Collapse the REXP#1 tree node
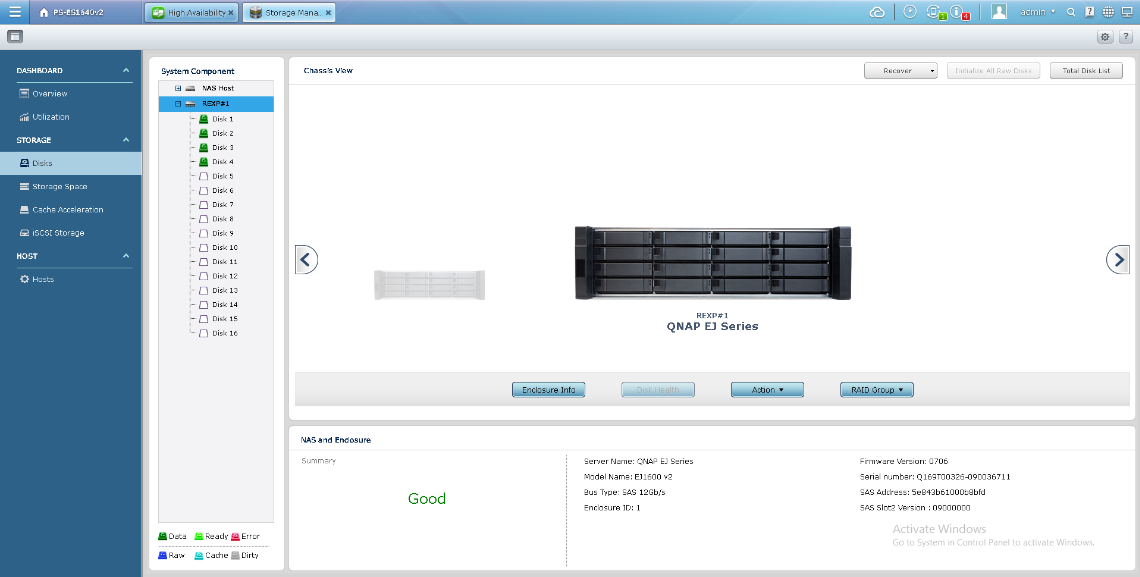The image size is (1140, 577). click(178, 103)
